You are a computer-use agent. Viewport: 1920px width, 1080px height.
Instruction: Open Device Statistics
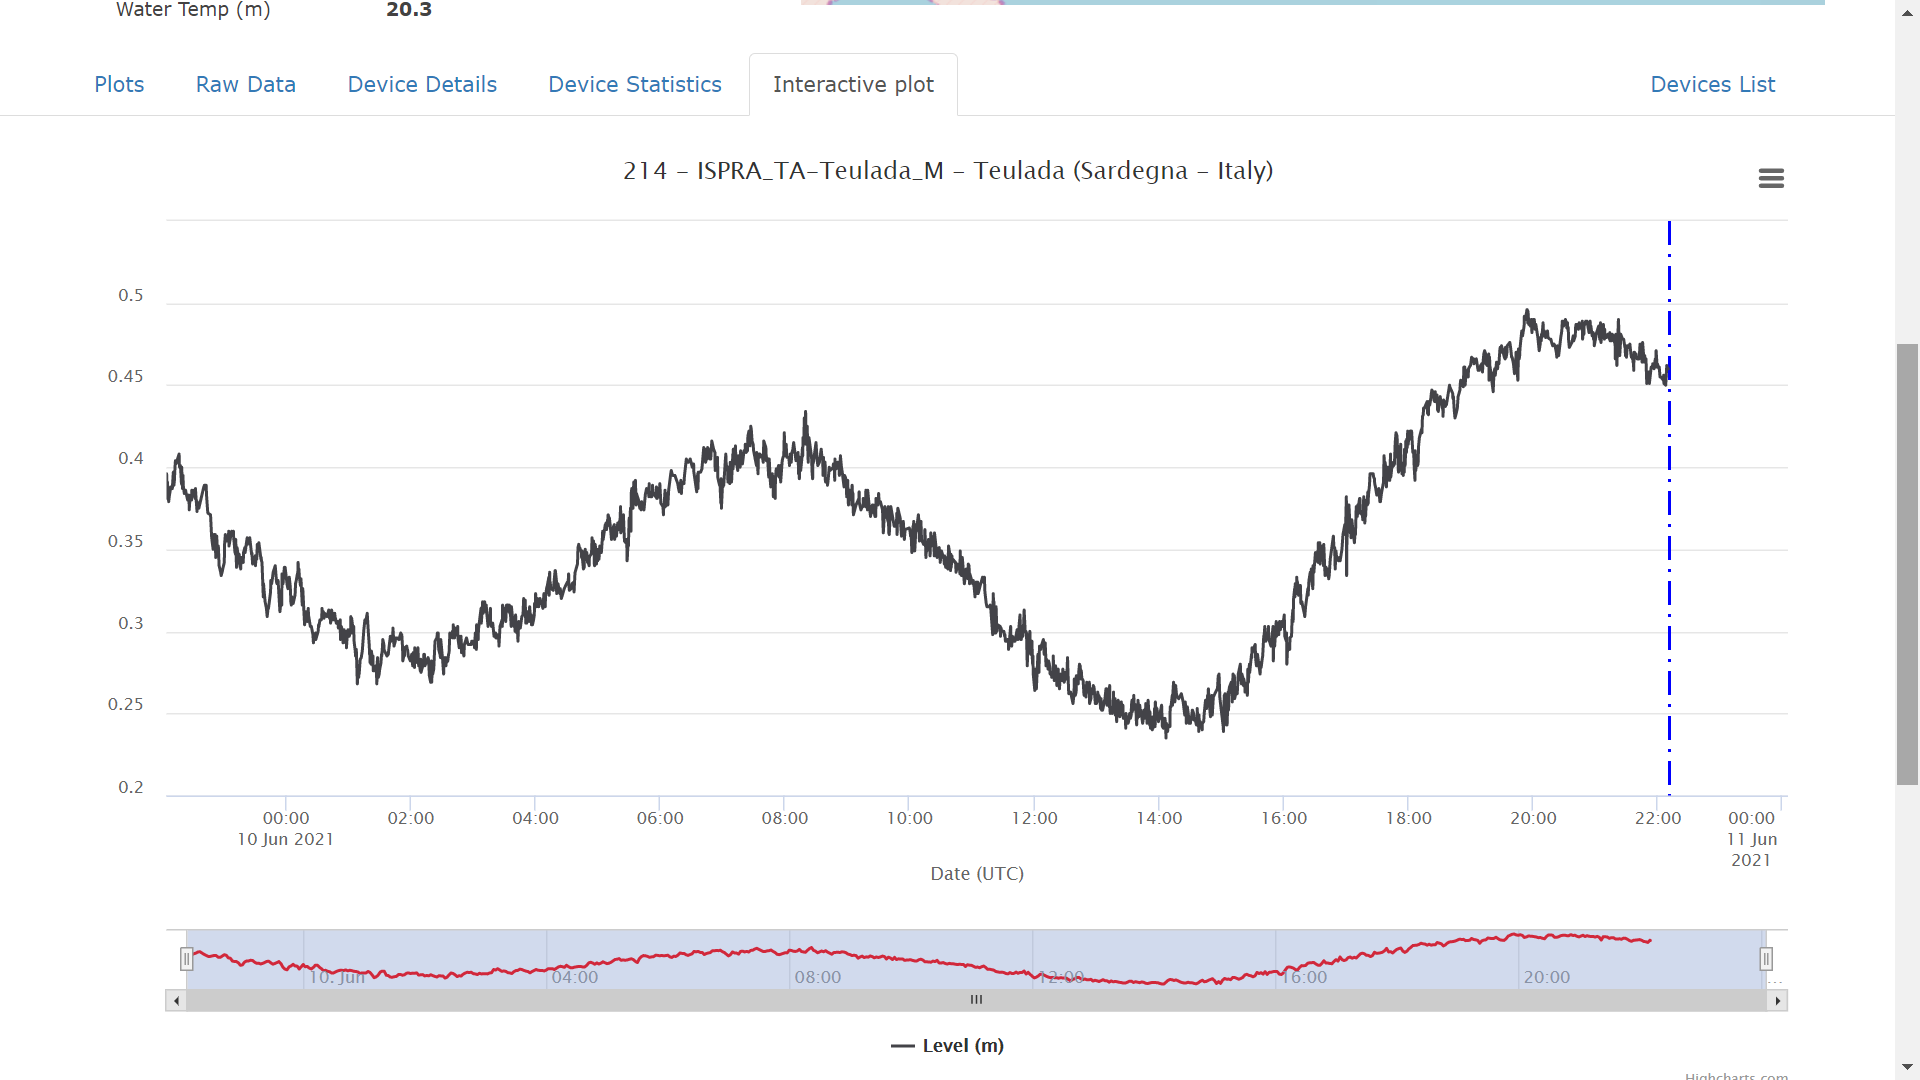(634, 84)
